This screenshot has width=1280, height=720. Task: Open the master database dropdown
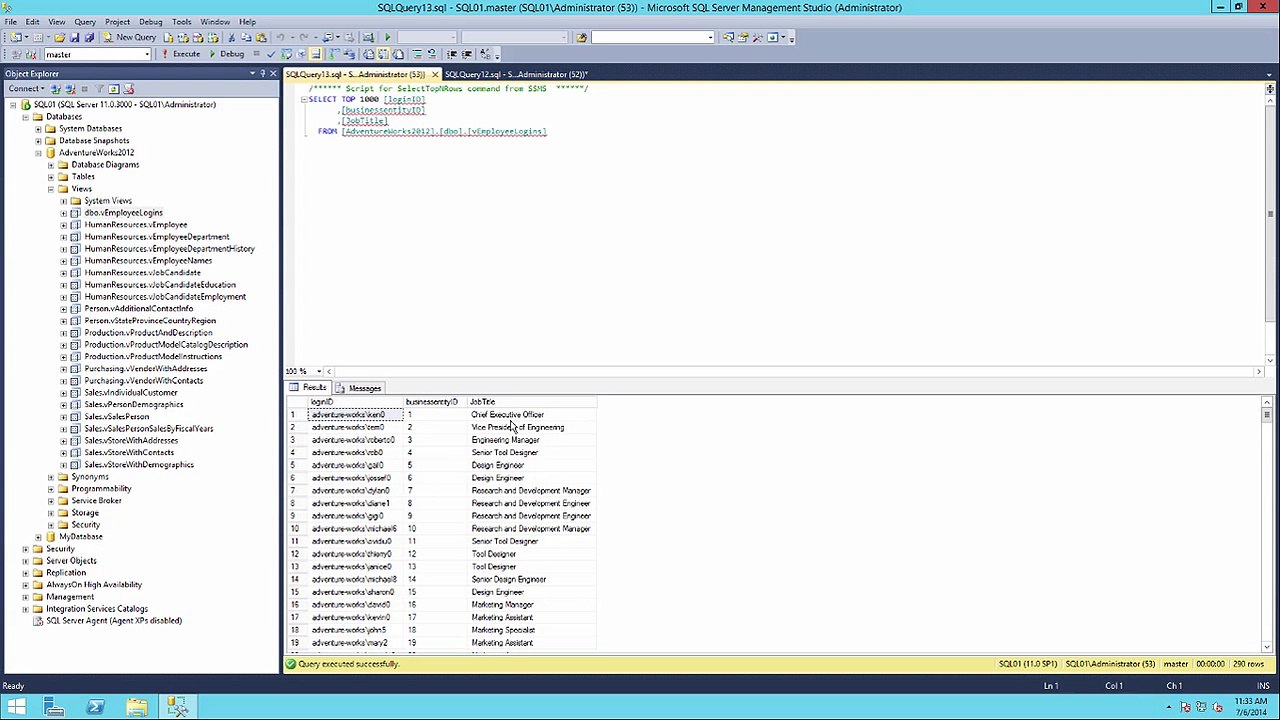[147, 54]
